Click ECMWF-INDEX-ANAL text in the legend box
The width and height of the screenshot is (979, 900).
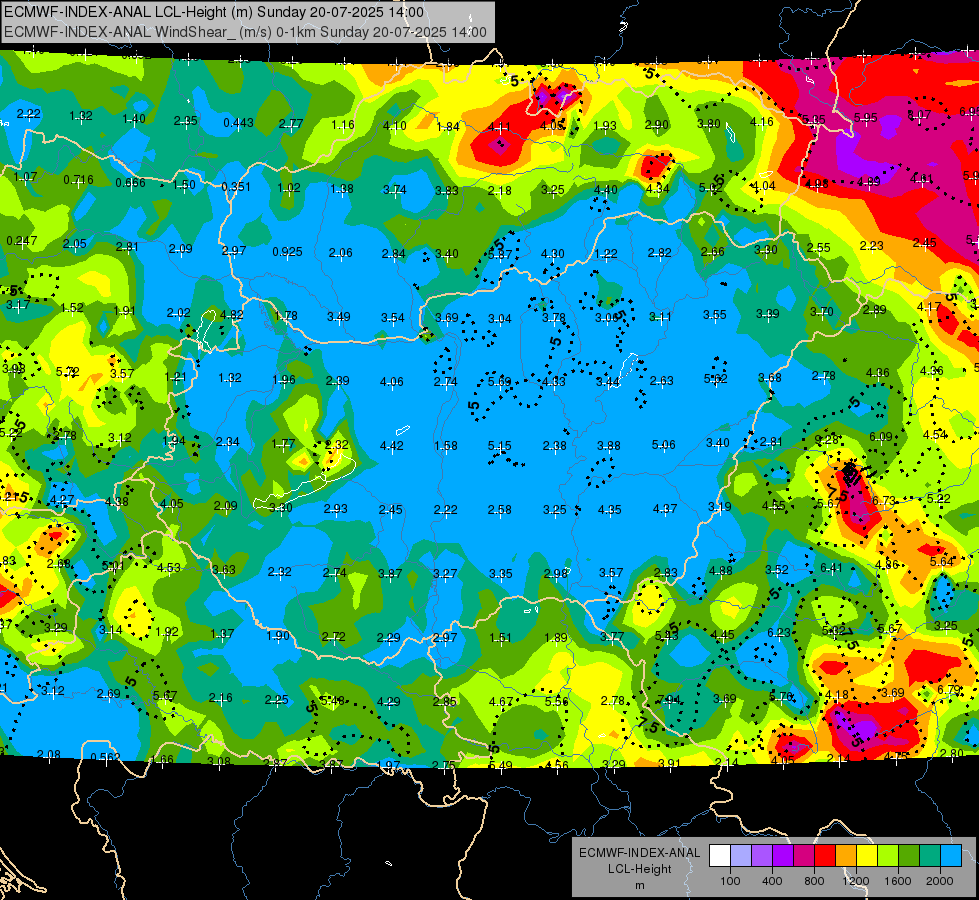click(639, 853)
